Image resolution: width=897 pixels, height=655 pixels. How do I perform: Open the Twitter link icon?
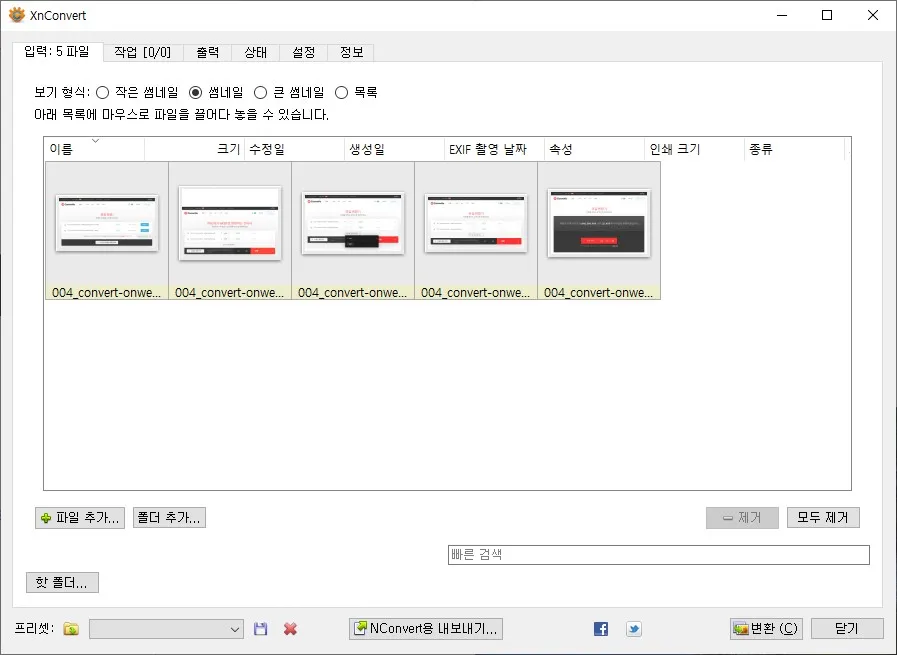point(633,629)
